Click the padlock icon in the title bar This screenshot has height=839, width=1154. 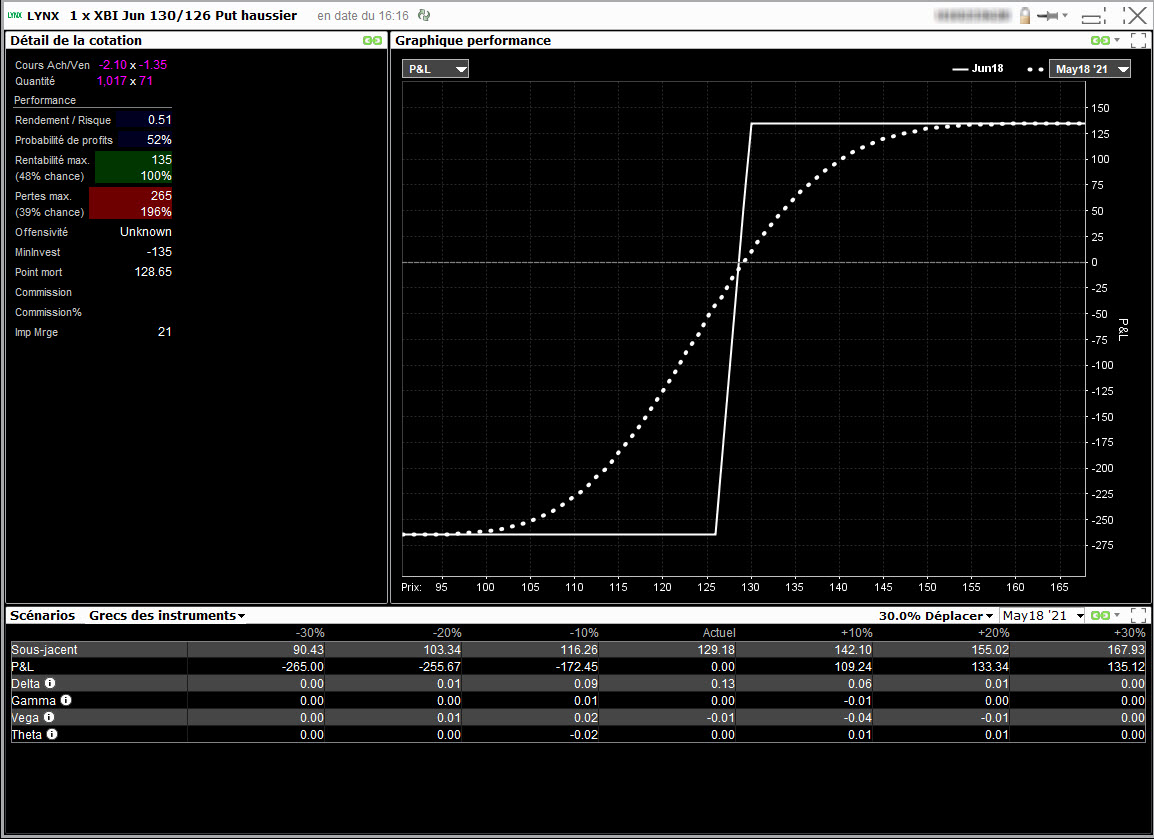pos(1025,16)
